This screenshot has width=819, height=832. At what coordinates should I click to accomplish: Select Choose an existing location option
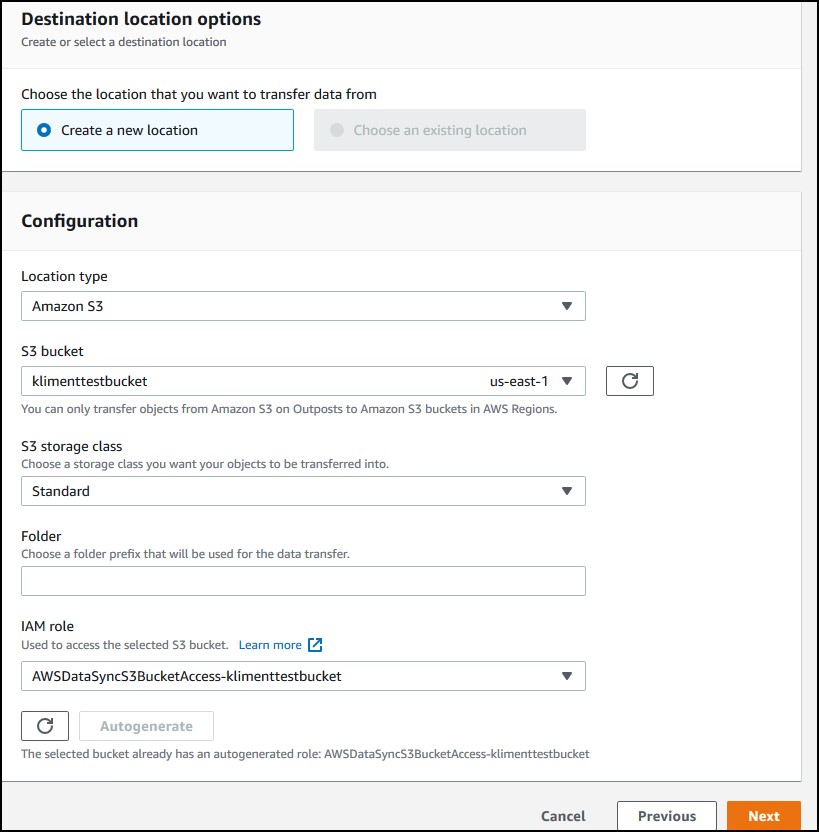point(450,130)
